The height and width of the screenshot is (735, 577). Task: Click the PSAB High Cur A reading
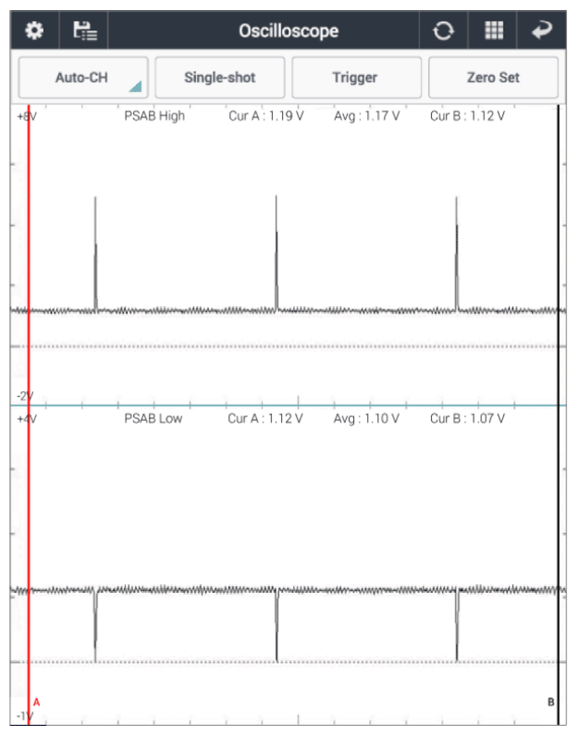(x=266, y=116)
